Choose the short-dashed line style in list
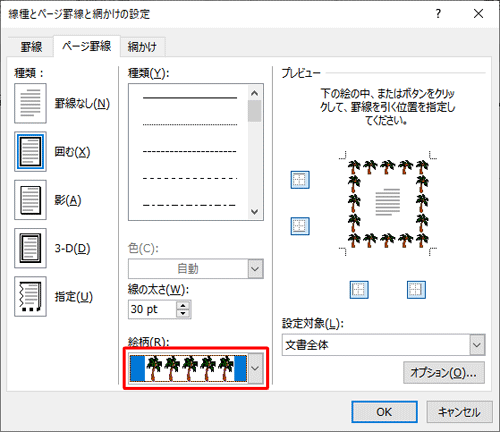The width and height of the screenshot is (500, 432). [190, 152]
